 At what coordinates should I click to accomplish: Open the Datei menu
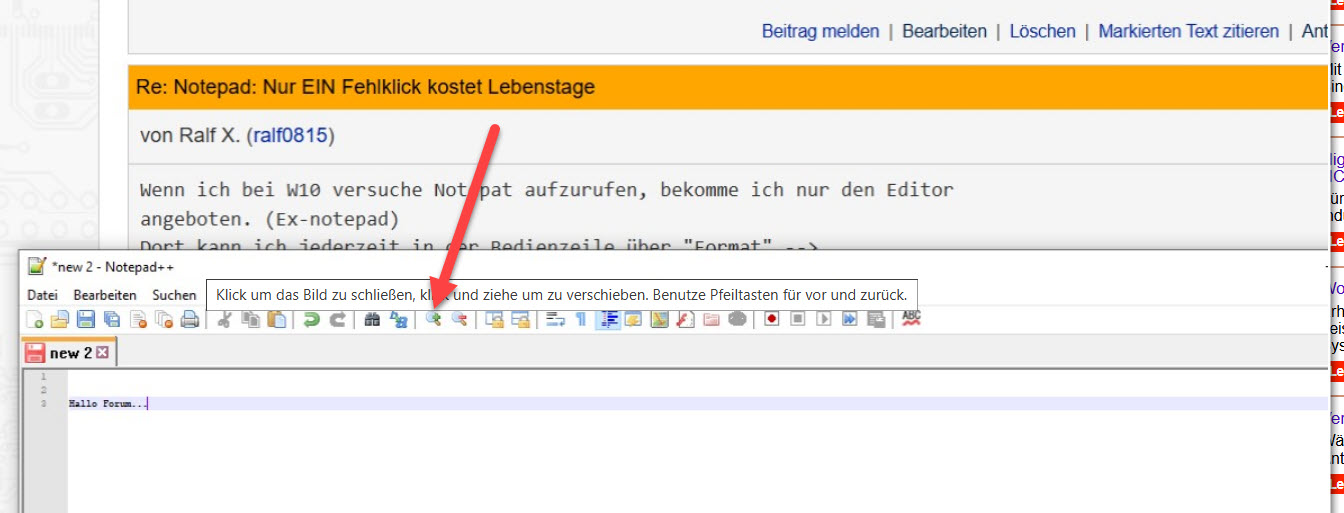point(42,295)
